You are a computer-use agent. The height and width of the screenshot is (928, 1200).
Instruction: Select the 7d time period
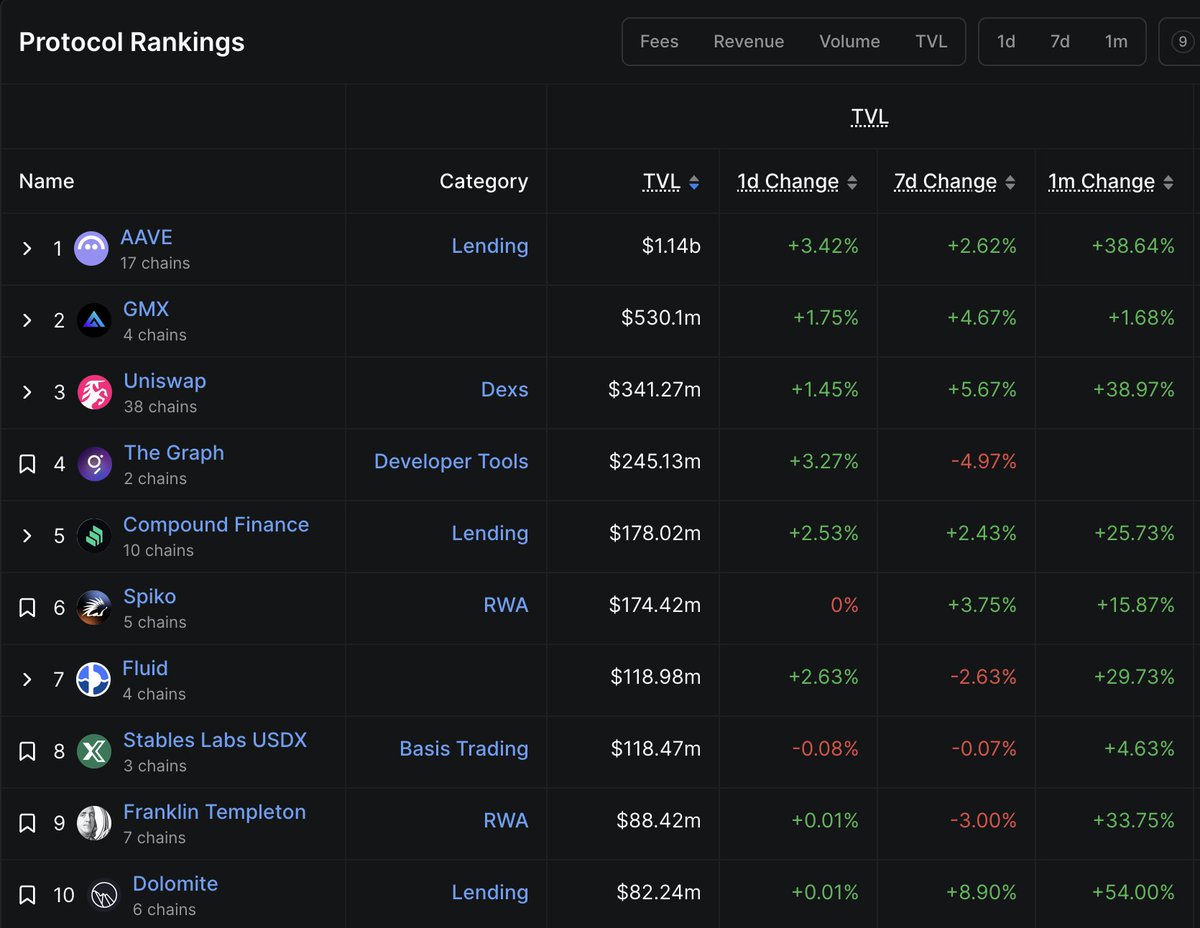pyautogui.click(x=1060, y=42)
